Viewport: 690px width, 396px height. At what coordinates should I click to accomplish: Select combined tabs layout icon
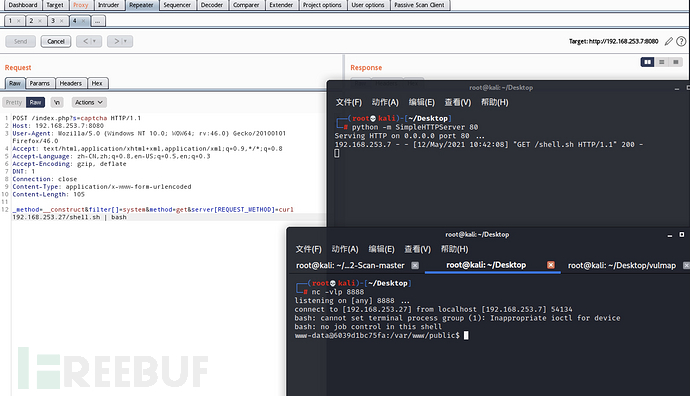coord(675,62)
